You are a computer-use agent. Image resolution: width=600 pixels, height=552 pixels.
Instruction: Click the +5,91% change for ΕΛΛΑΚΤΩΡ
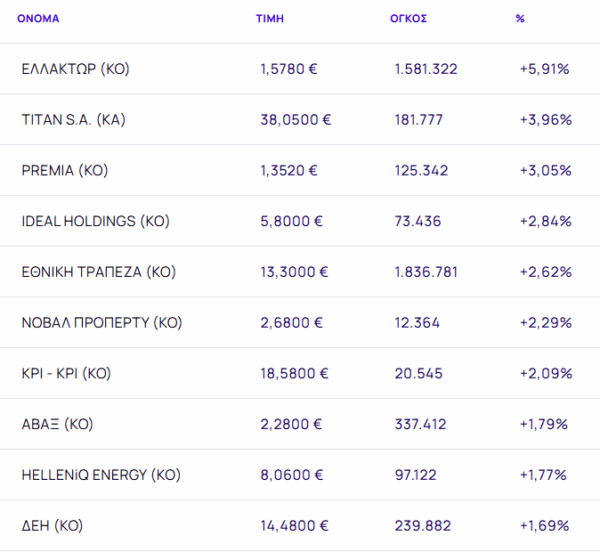tap(545, 69)
